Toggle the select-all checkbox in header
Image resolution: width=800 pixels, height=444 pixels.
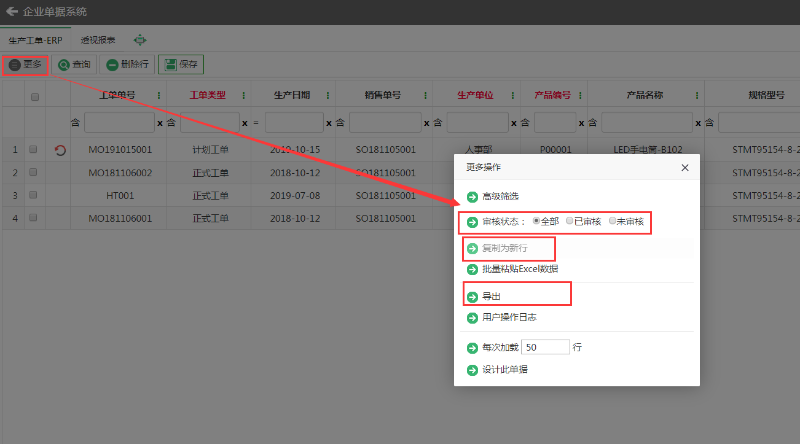(35, 96)
